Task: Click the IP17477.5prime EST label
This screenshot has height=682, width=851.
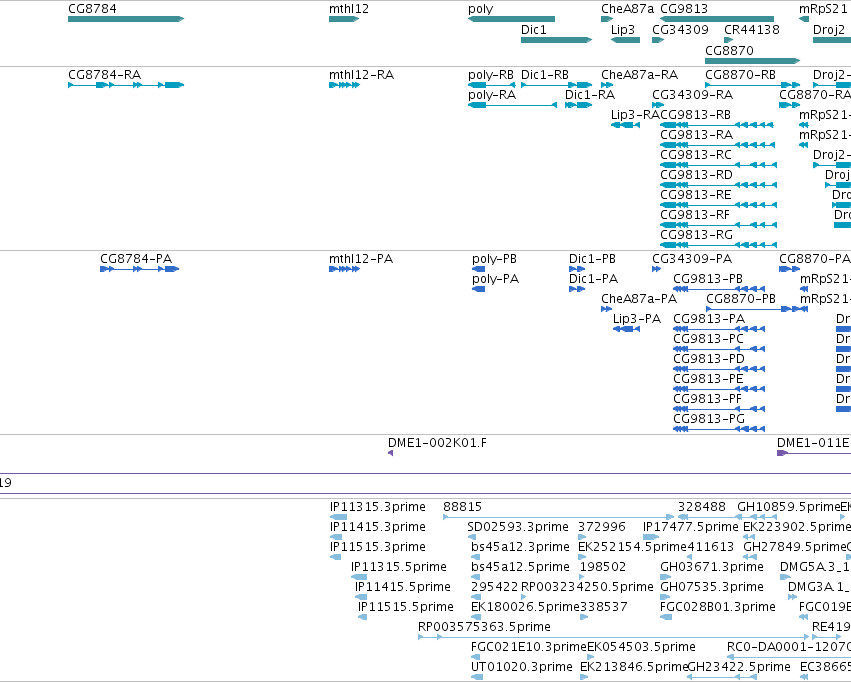Action: [x=690, y=527]
